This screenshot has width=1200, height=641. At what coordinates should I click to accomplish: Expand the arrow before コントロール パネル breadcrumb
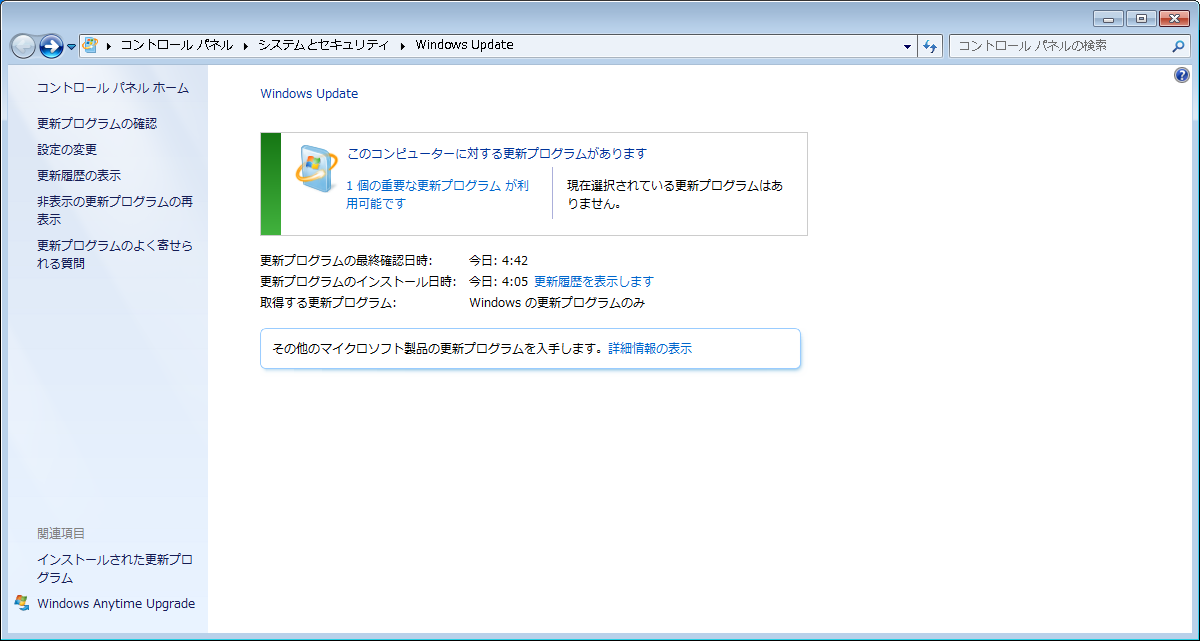tap(109, 45)
